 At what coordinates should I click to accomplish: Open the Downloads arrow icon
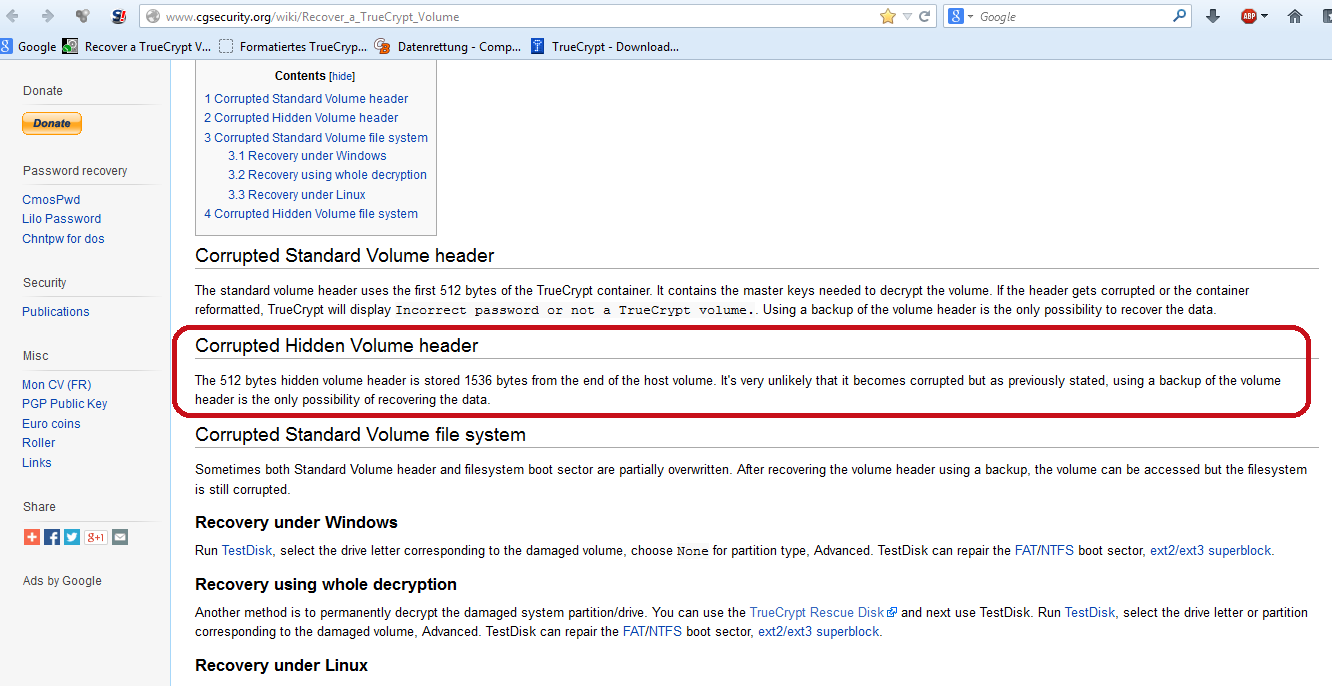pos(1213,16)
